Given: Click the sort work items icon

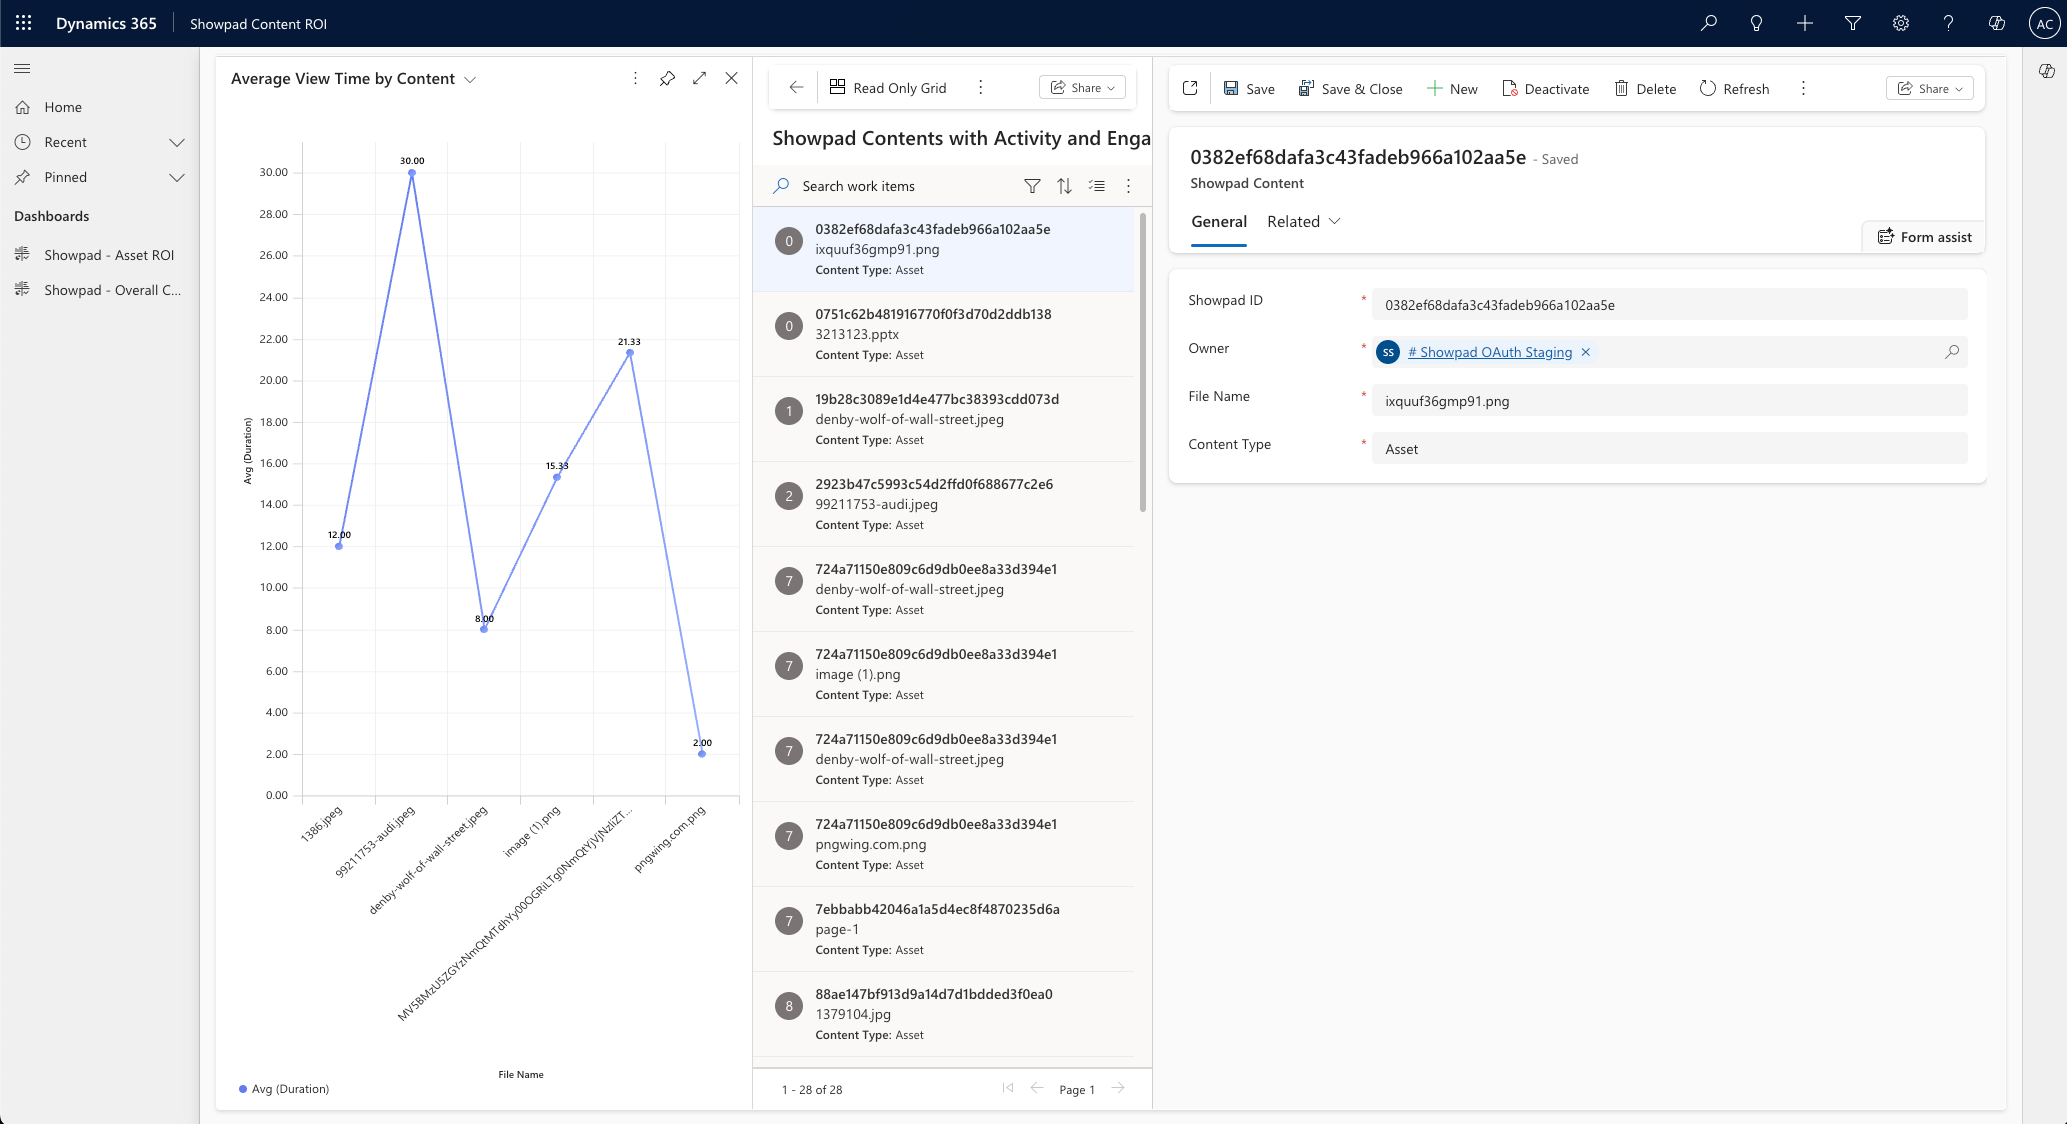Looking at the screenshot, I should coord(1064,186).
